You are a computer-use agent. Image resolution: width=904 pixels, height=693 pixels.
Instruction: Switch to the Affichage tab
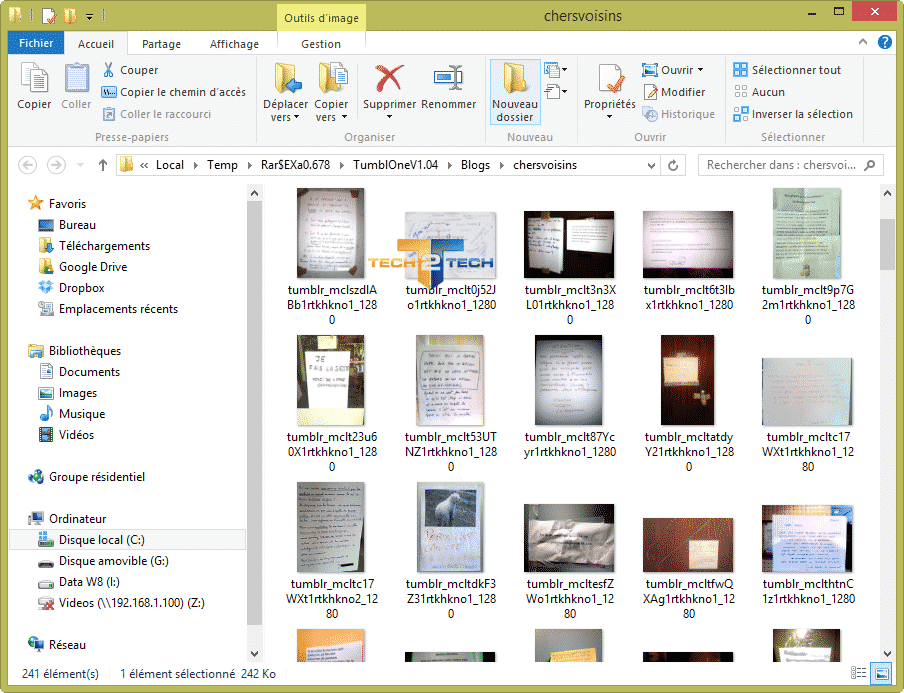pyautogui.click(x=234, y=44)
